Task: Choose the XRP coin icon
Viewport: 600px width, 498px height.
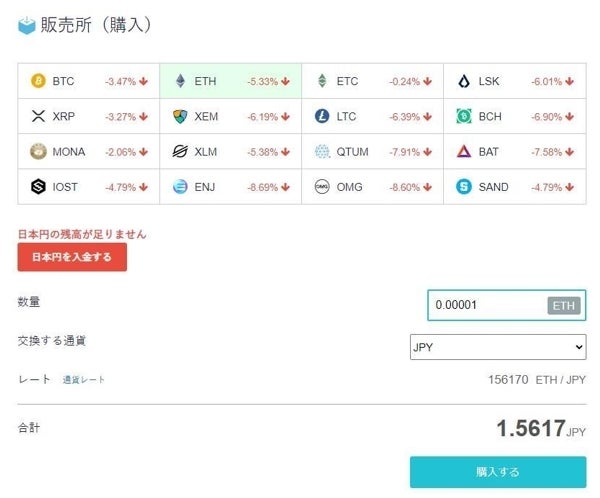Action: 38,116
